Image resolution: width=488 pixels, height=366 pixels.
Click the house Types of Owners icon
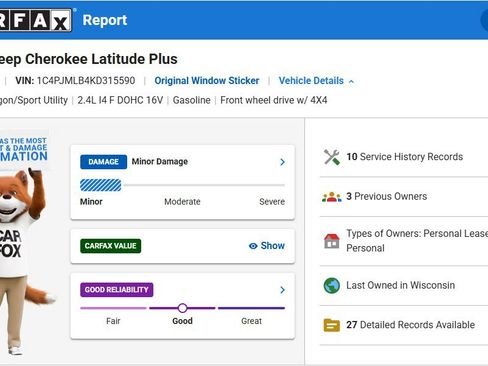coord(332,241)
